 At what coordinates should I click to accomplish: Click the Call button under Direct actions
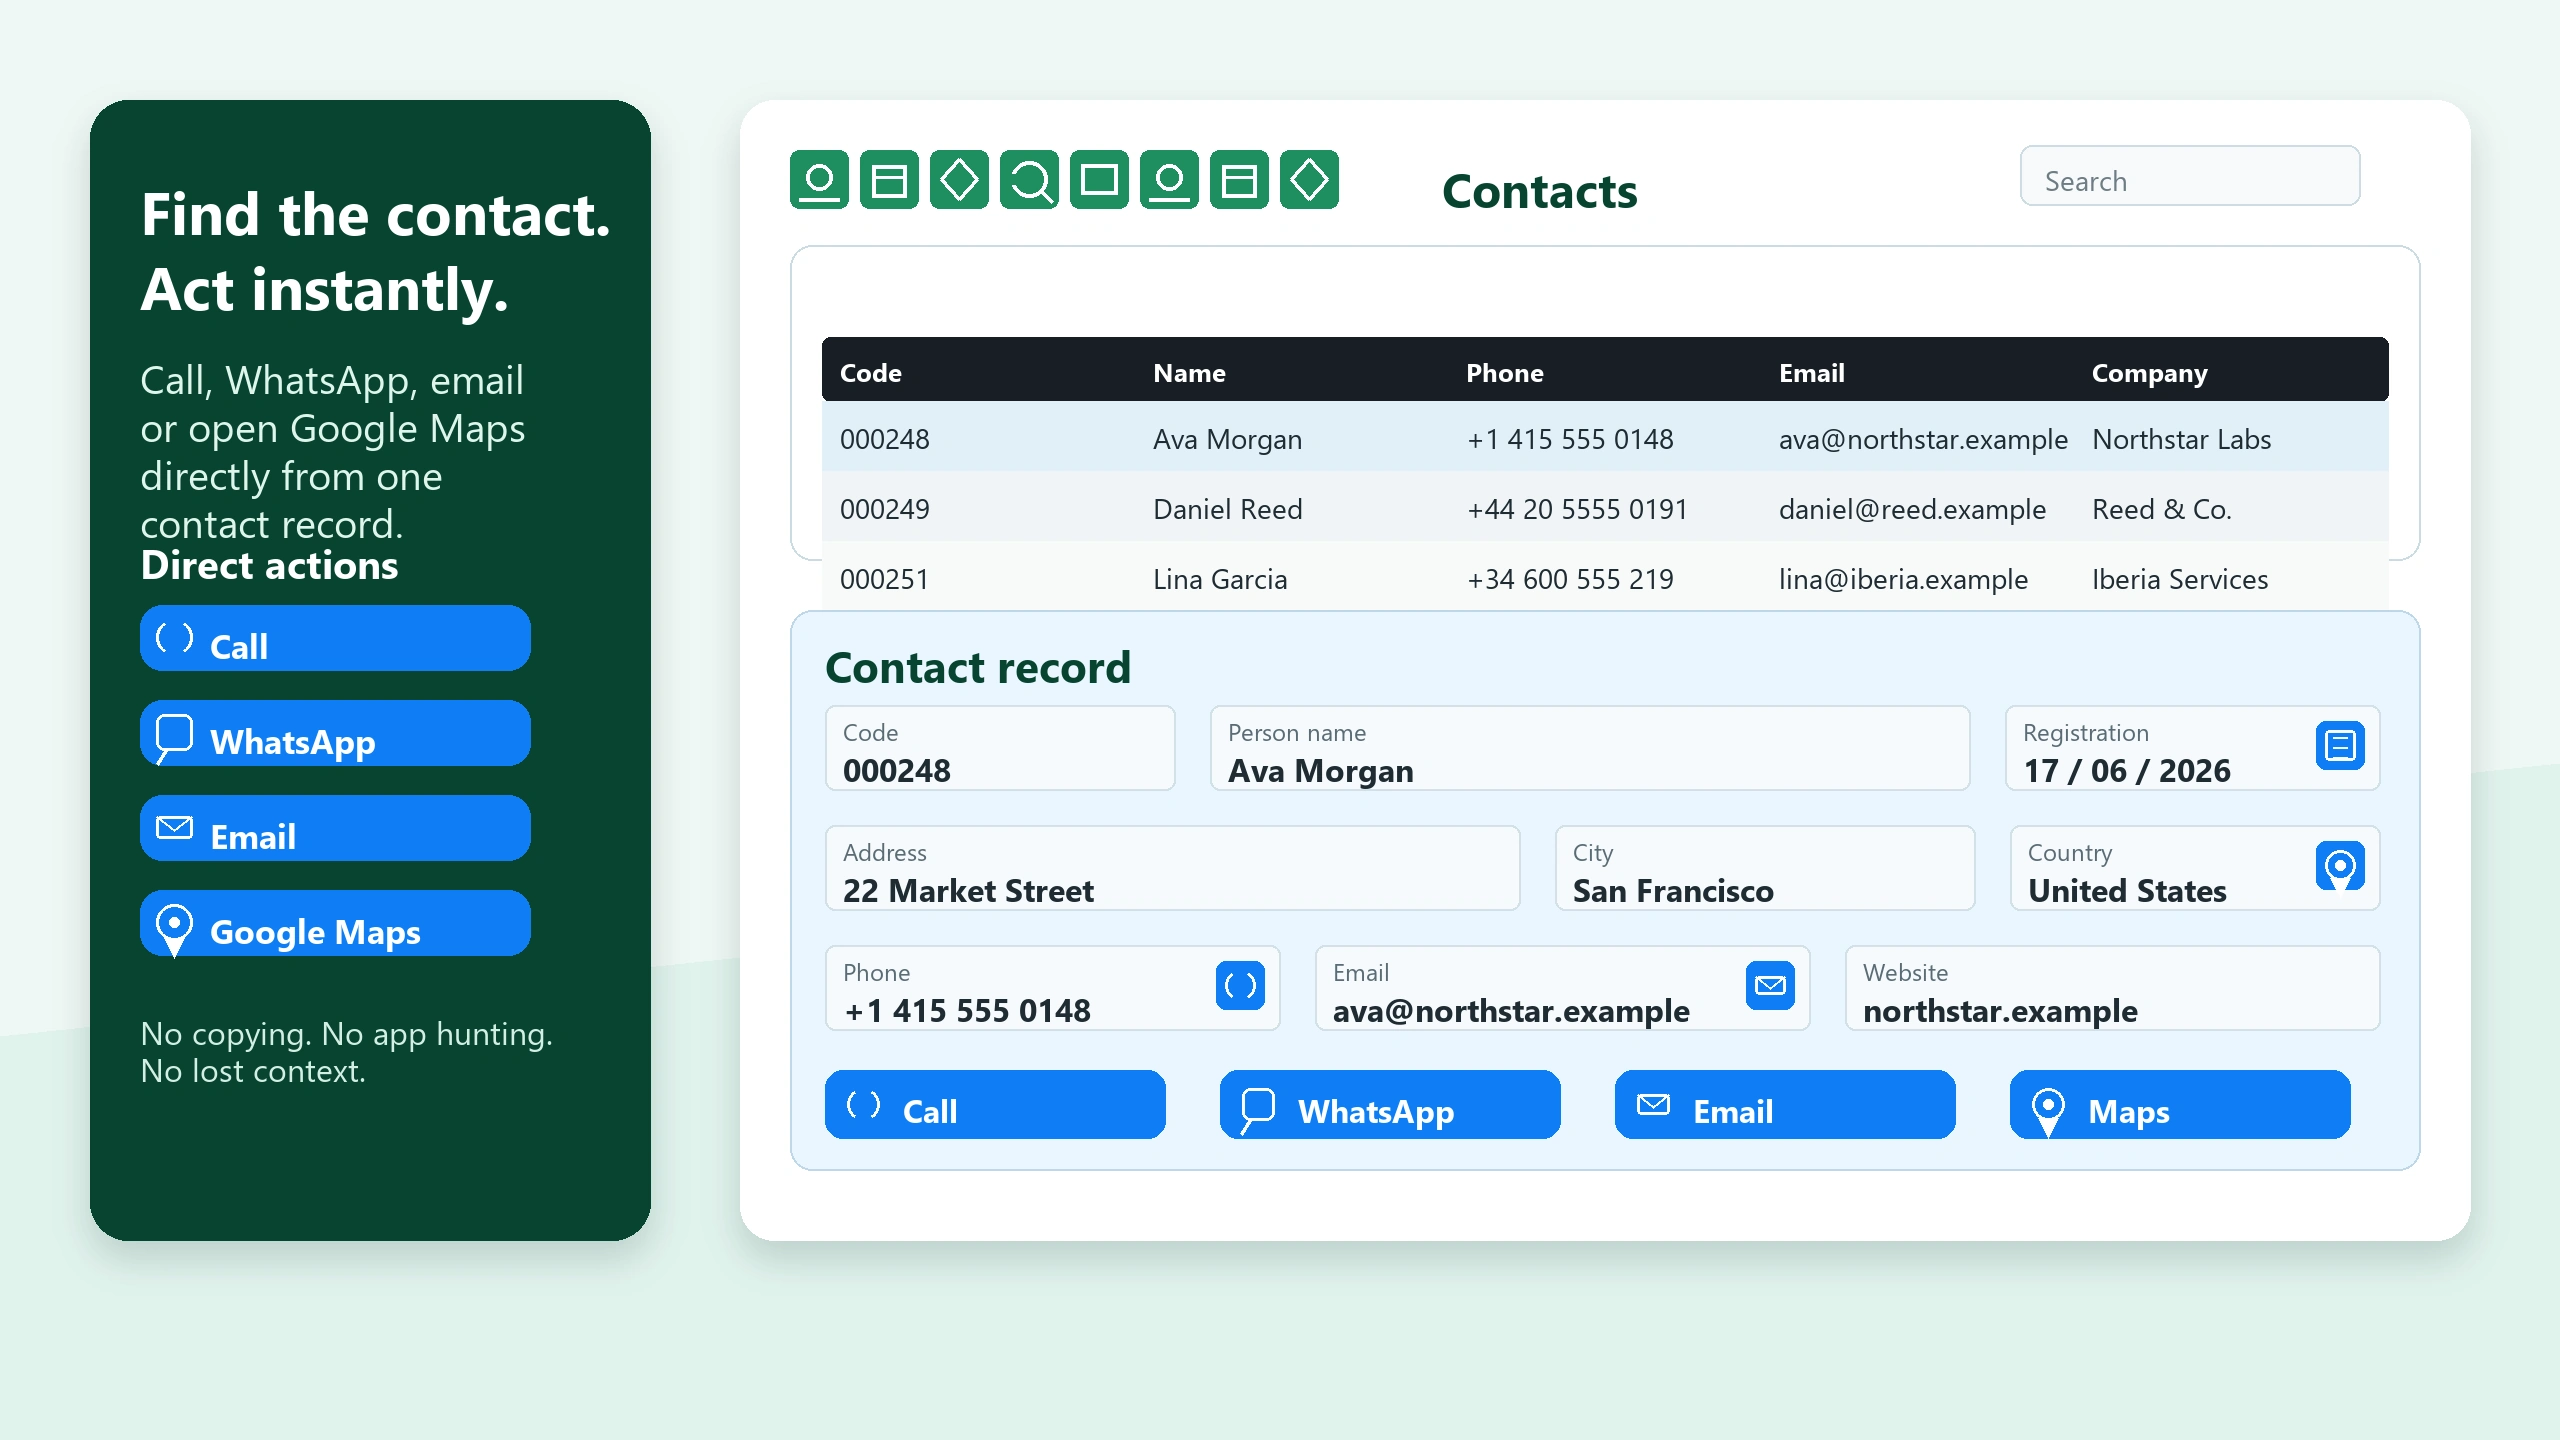335,638
